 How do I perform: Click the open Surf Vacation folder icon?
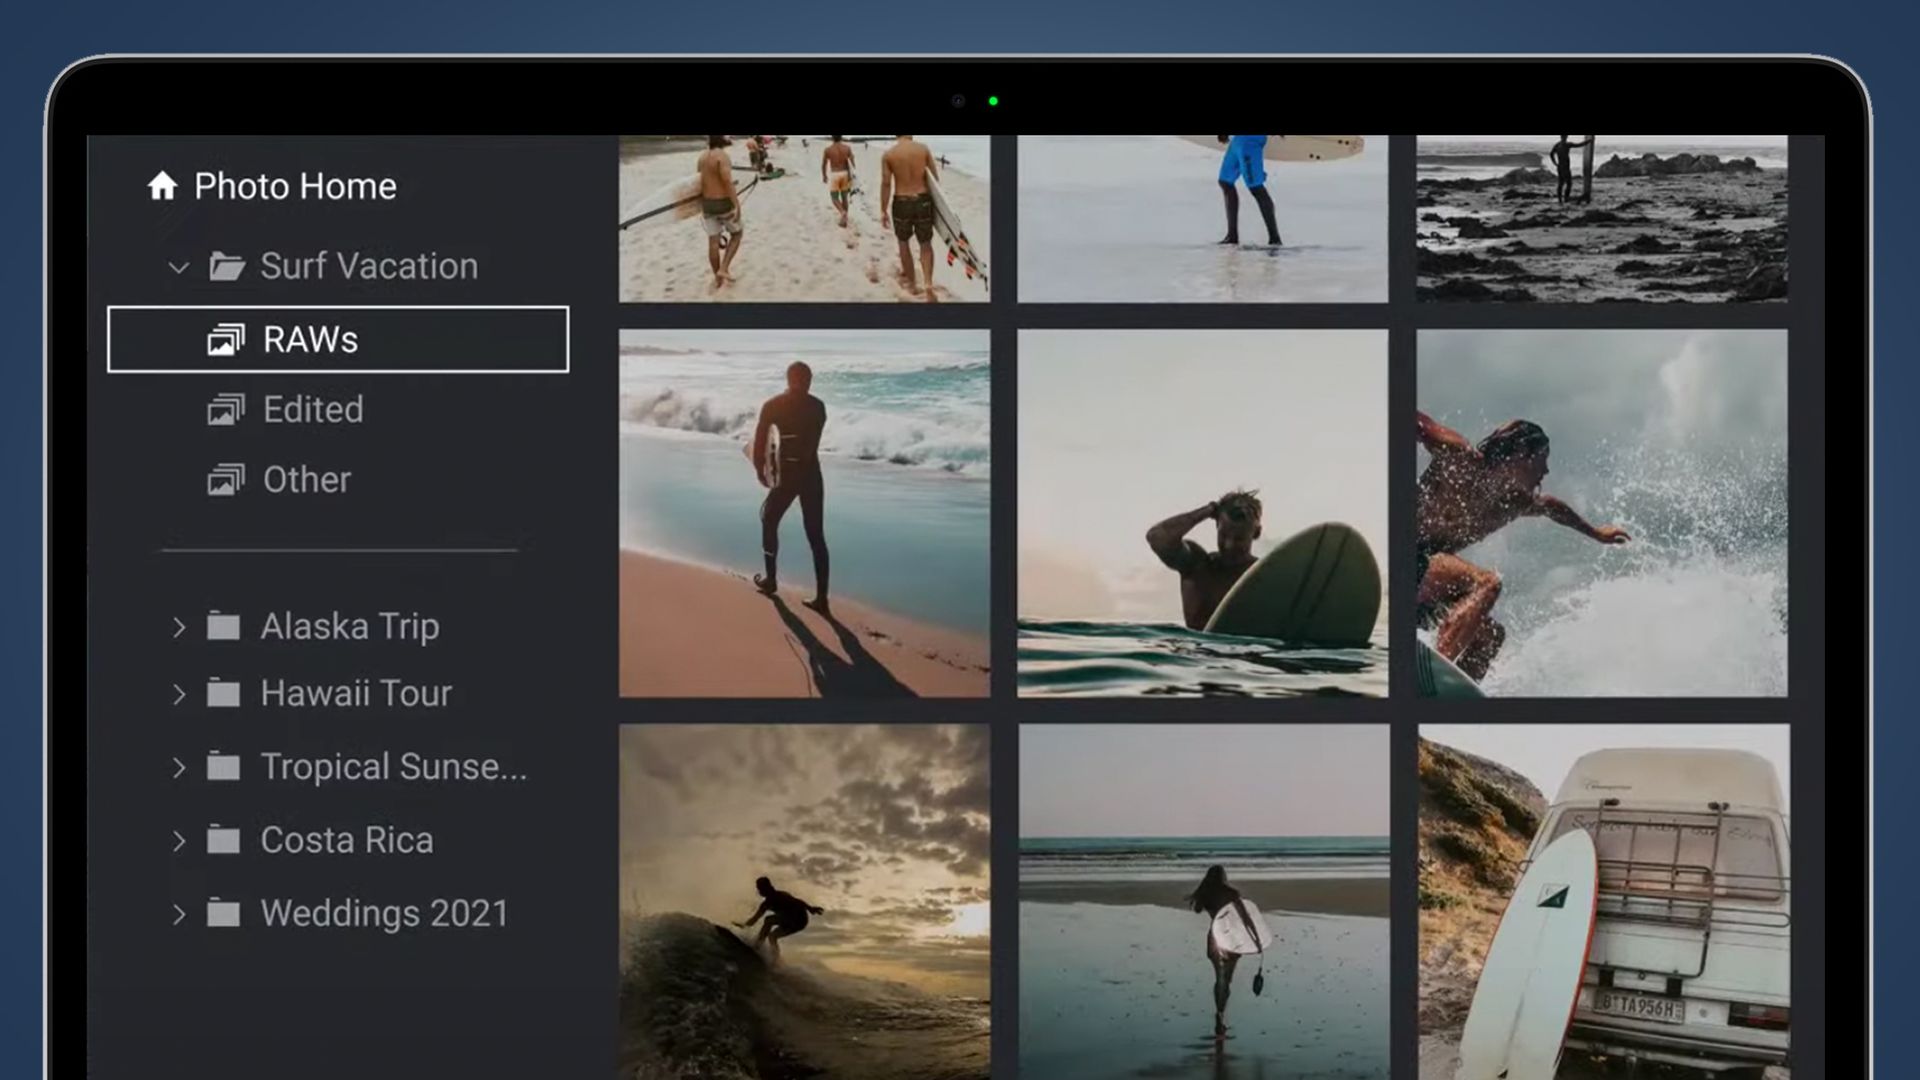[x=230, y=265]
